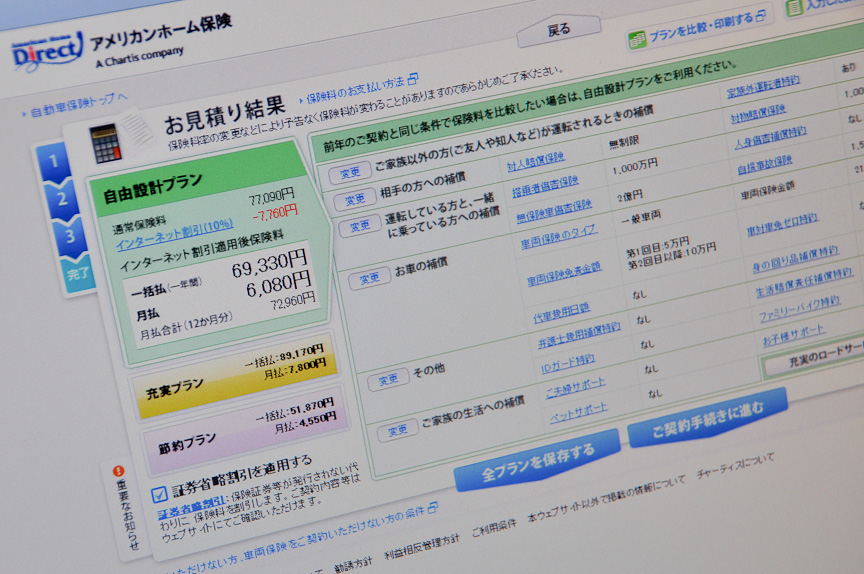This screenshot has width=864, height=574.
Task: Open 自損事故保険 link
Action: coord(764,164)
